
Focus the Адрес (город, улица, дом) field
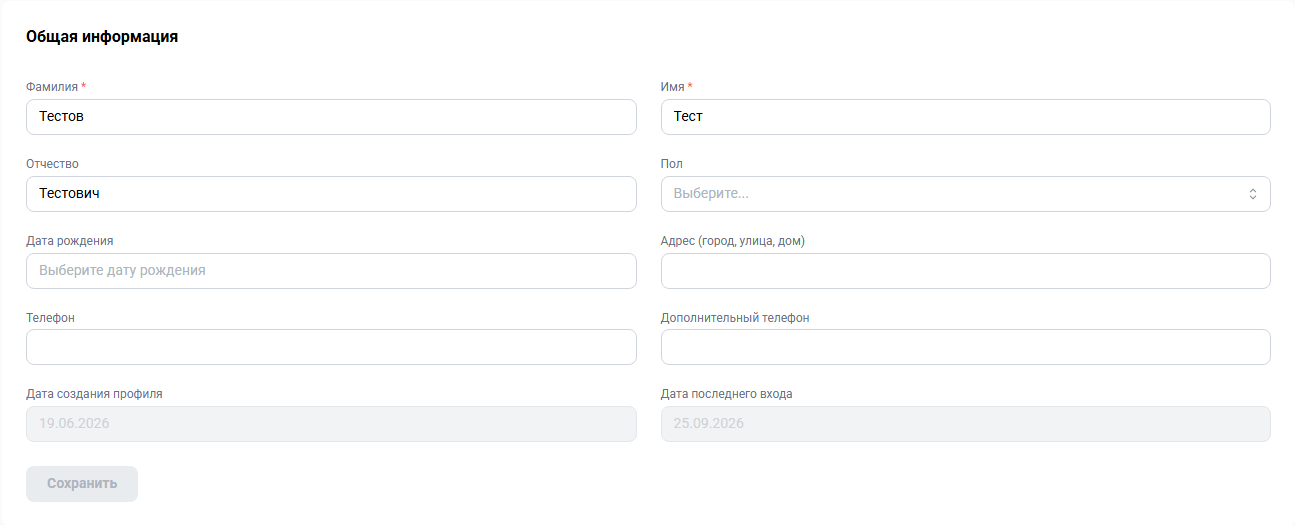point(966,271)
